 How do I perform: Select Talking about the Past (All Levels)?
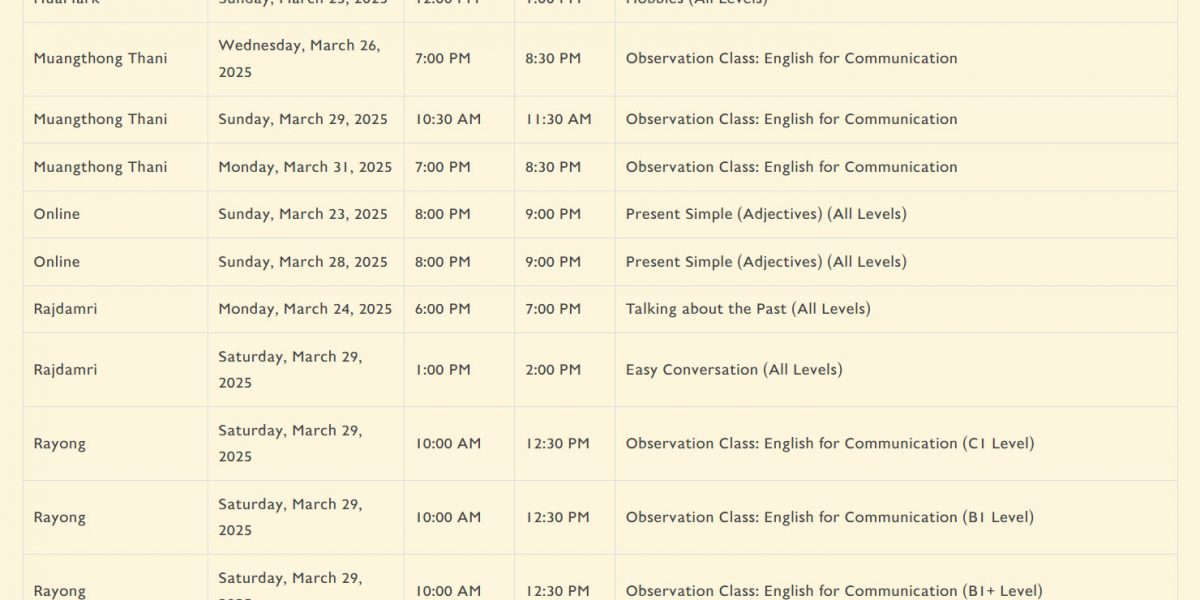coord(748,309)
